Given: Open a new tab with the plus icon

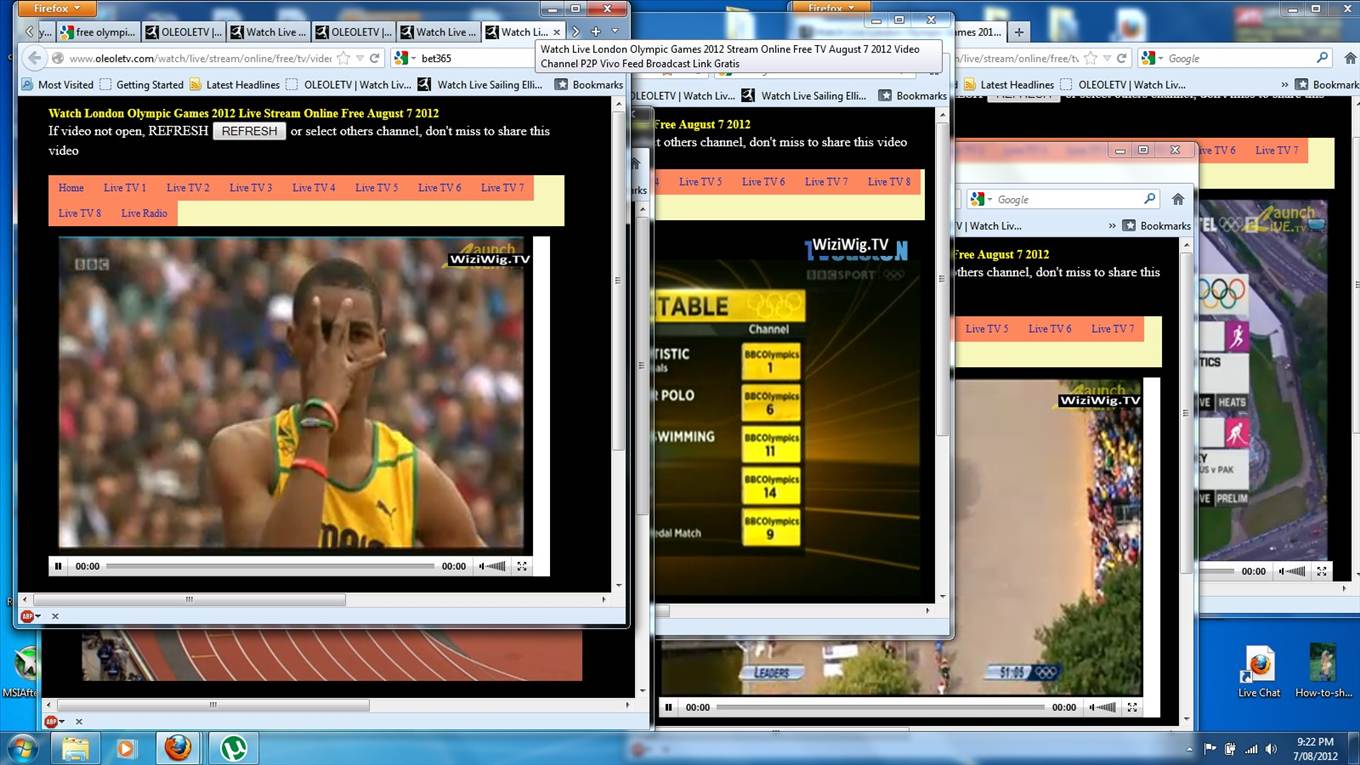Looking at the screenshot, I should pos(595,32).
